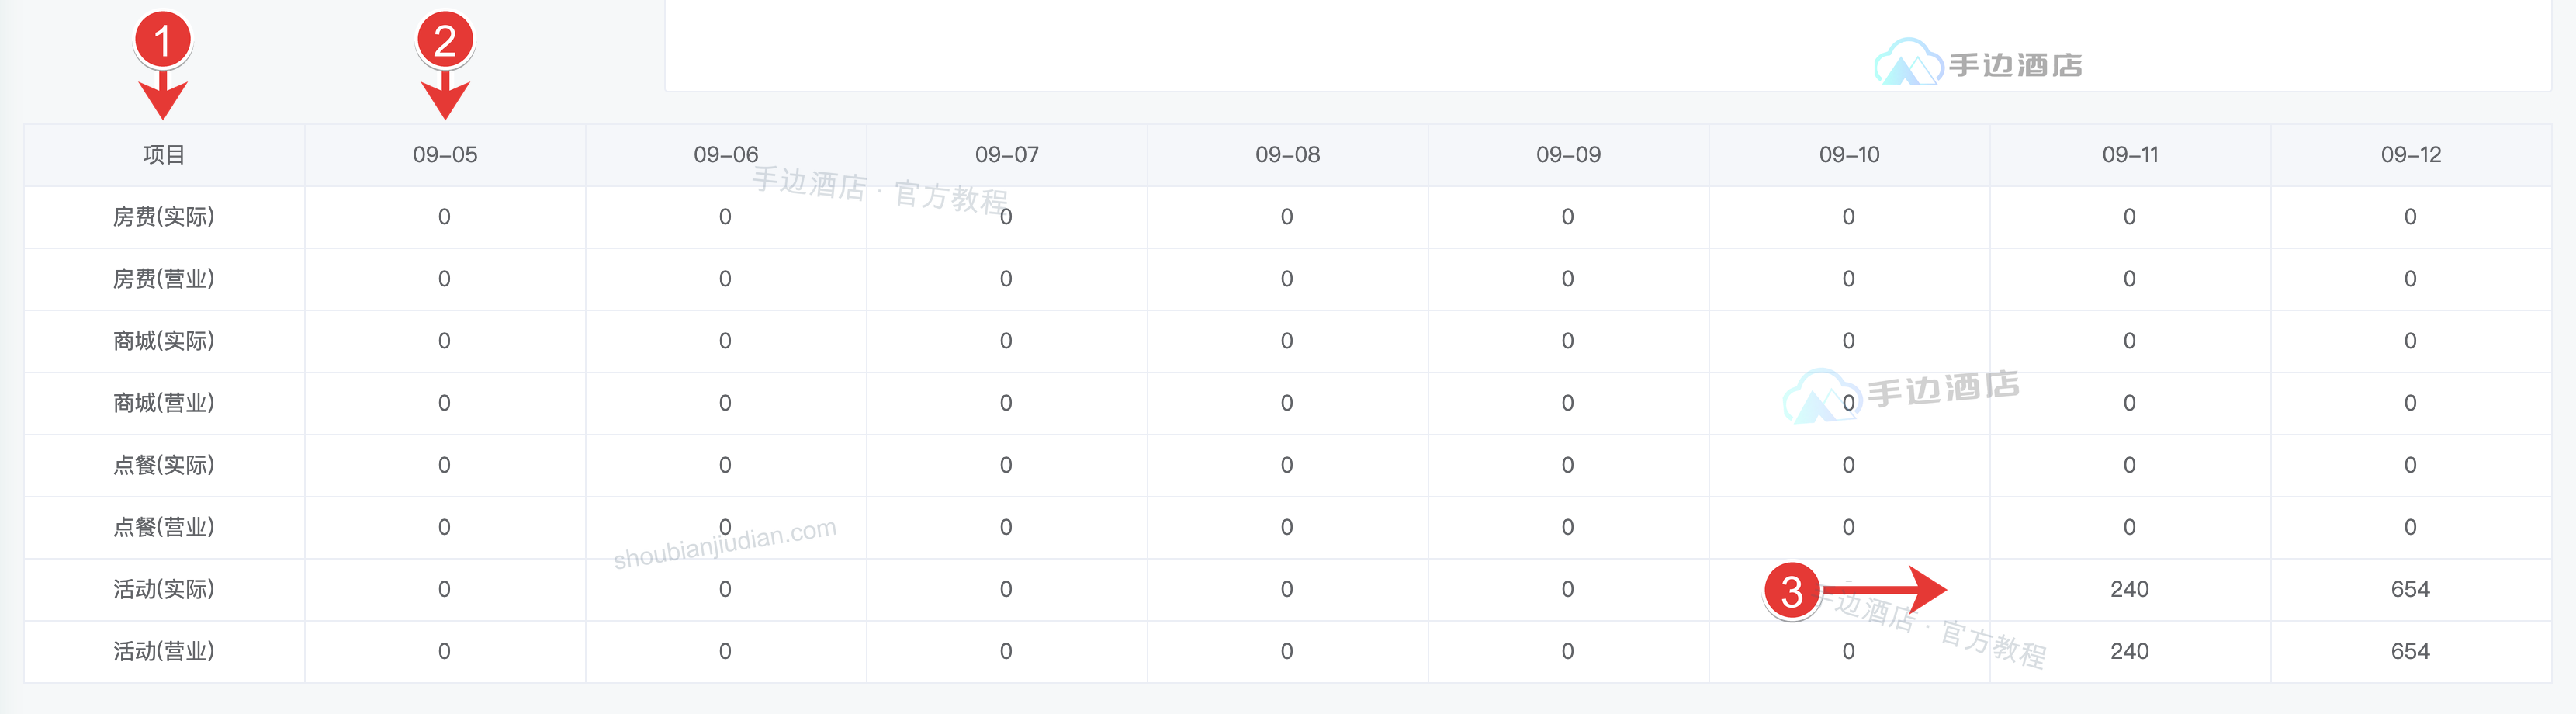
Task: Click the 点餐(营业) row label
Action: click(x=164, y=527)
